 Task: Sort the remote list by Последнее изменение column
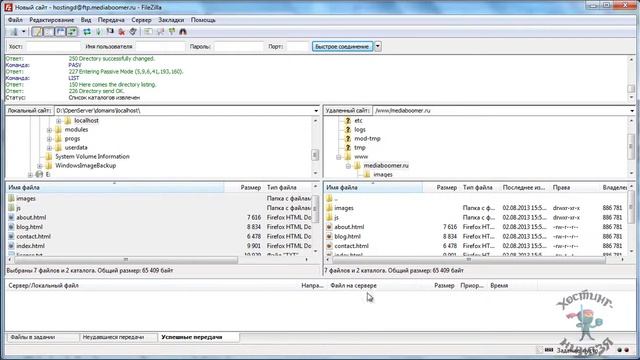click(524, 187)
